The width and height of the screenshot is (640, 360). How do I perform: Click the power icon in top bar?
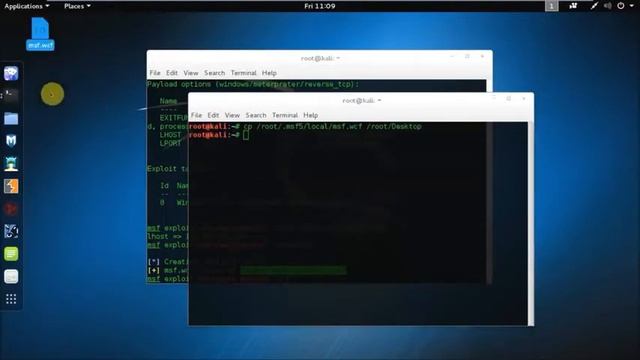tap(621, 6)
